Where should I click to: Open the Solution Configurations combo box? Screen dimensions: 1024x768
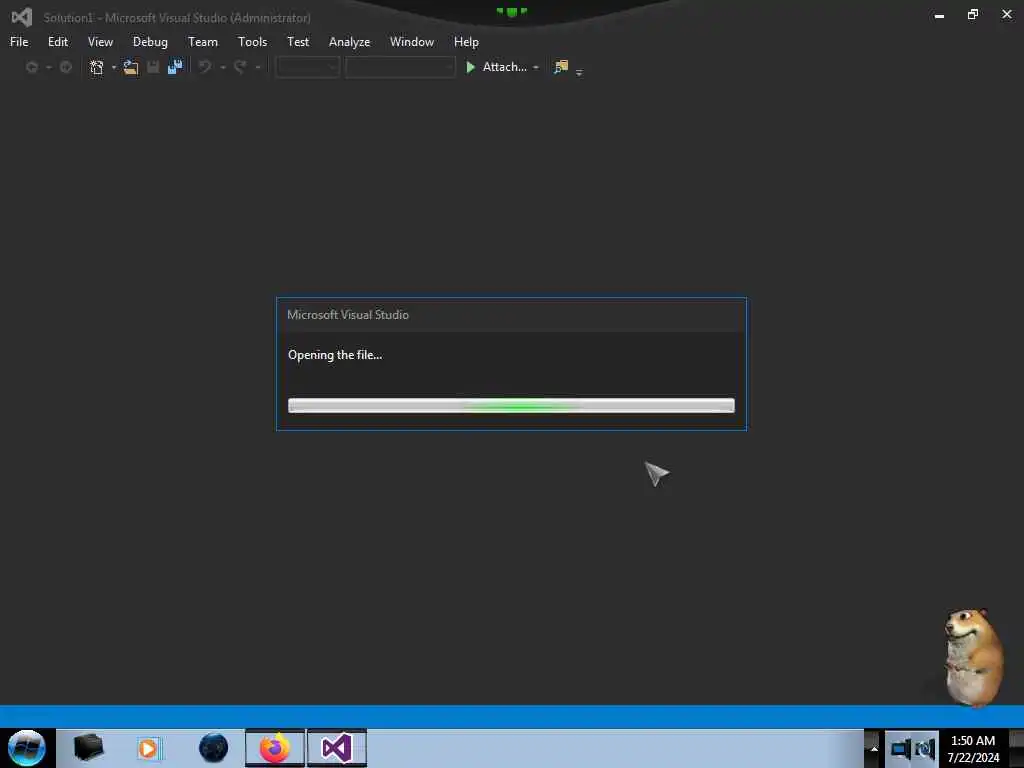(x=308, y=67)
